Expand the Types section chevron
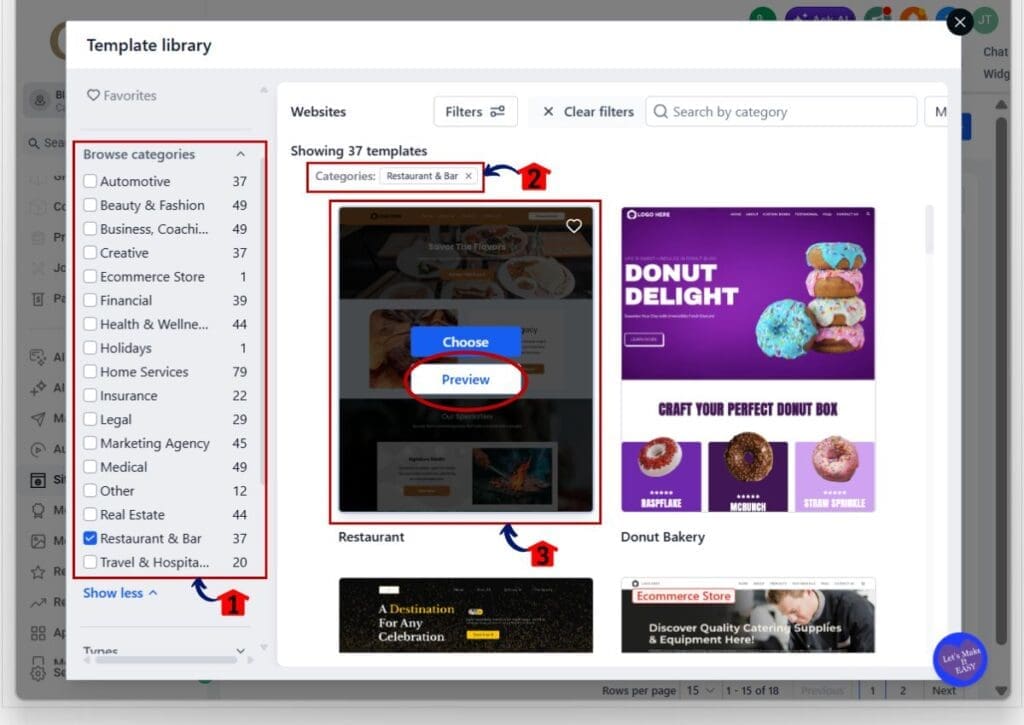Screen dimensions: 1024x725 pos(240,651)
